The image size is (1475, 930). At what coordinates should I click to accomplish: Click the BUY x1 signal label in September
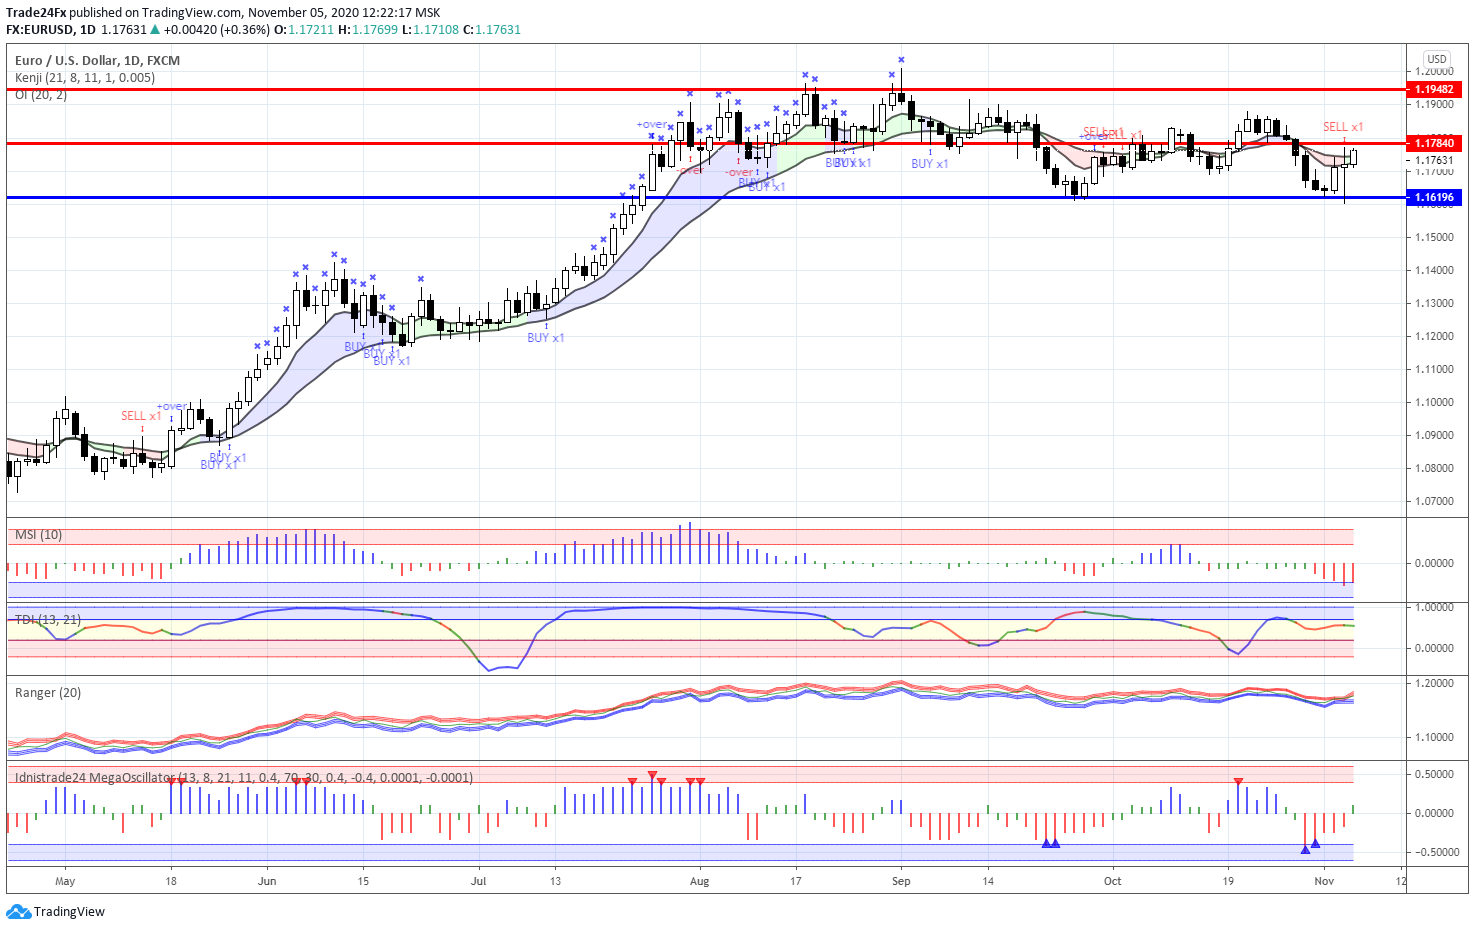tap(930, 164)
